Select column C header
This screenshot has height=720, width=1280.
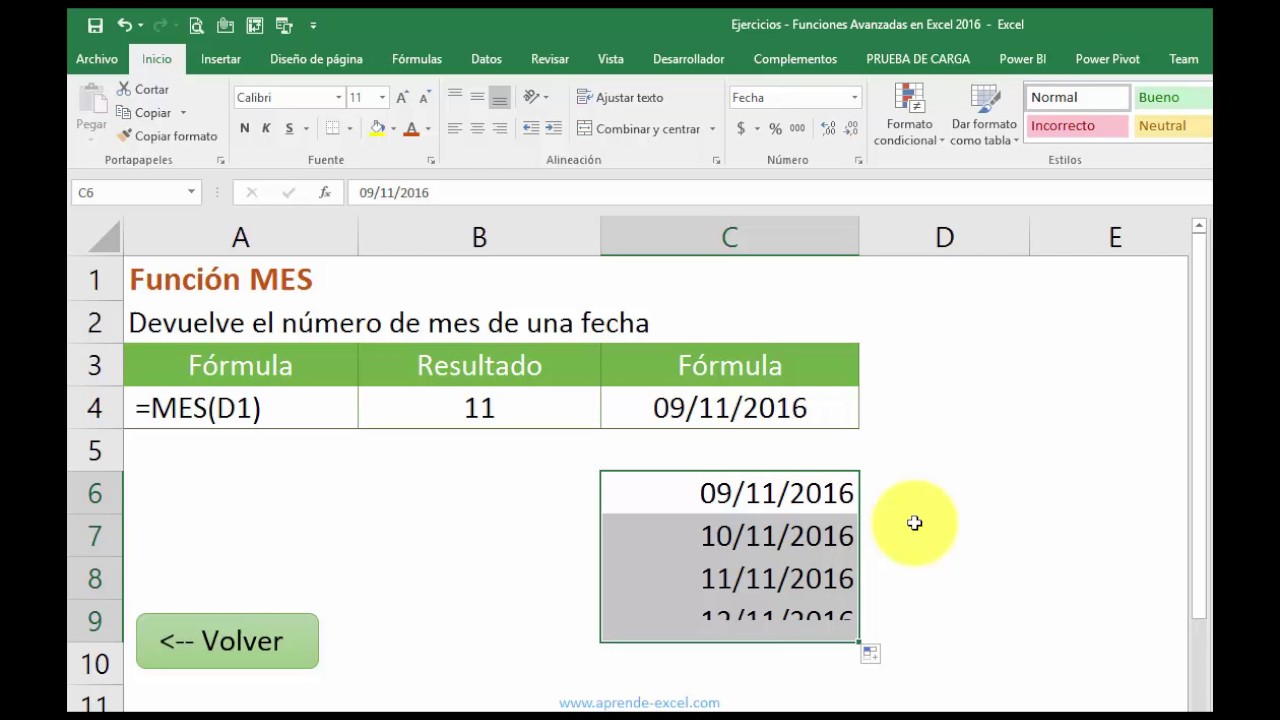coord(729,237)
